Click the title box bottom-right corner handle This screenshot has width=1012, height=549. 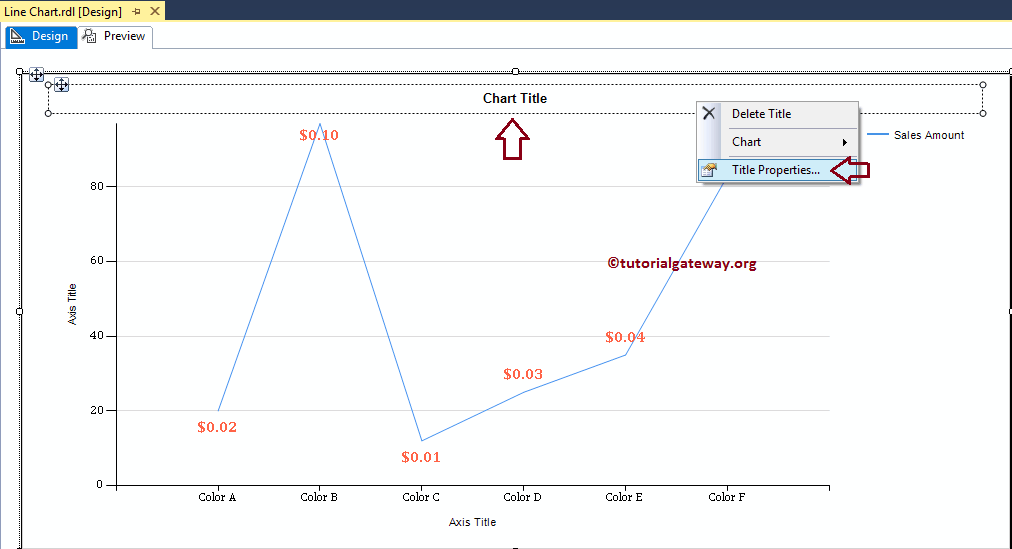coord(983,114)
